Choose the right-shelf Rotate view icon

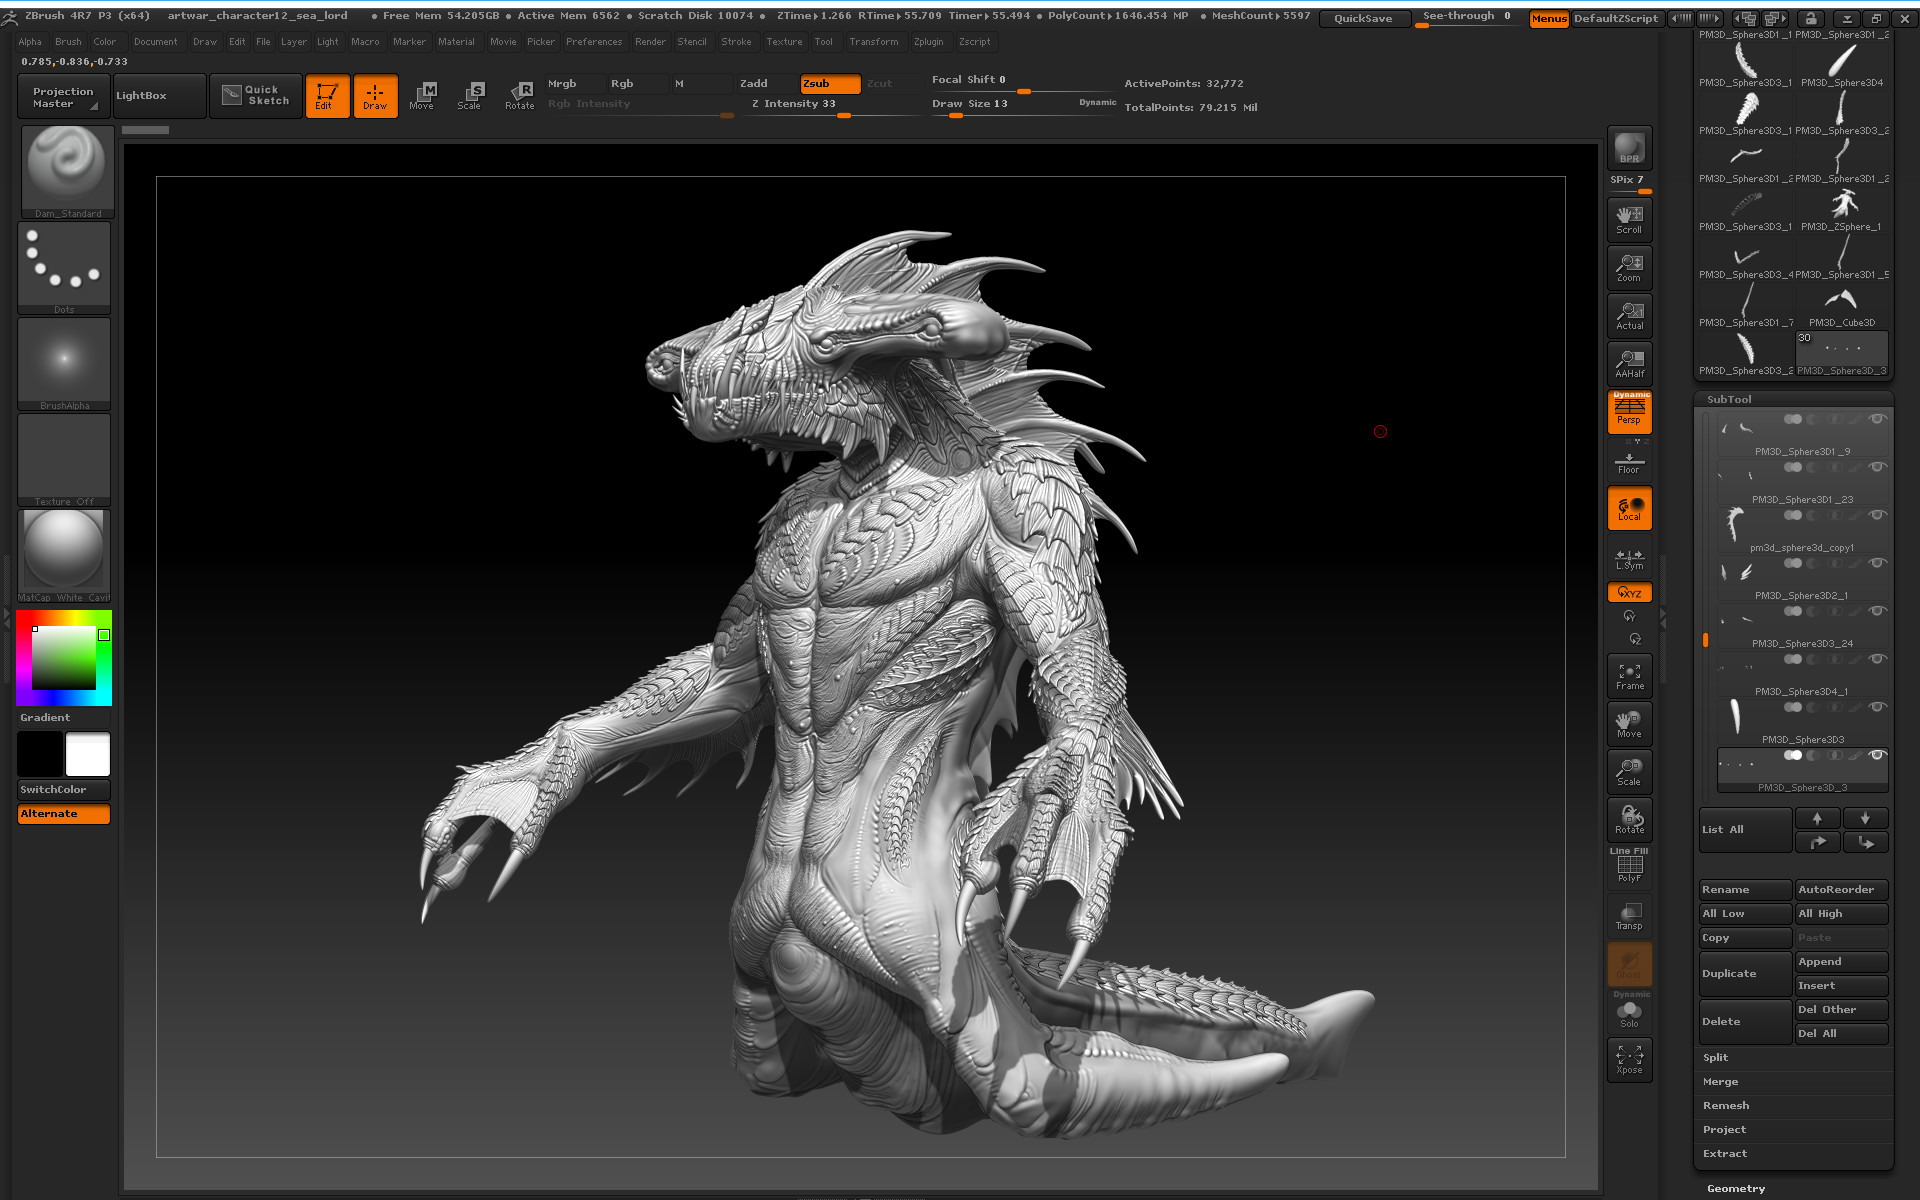click(x=1629, y=819)
